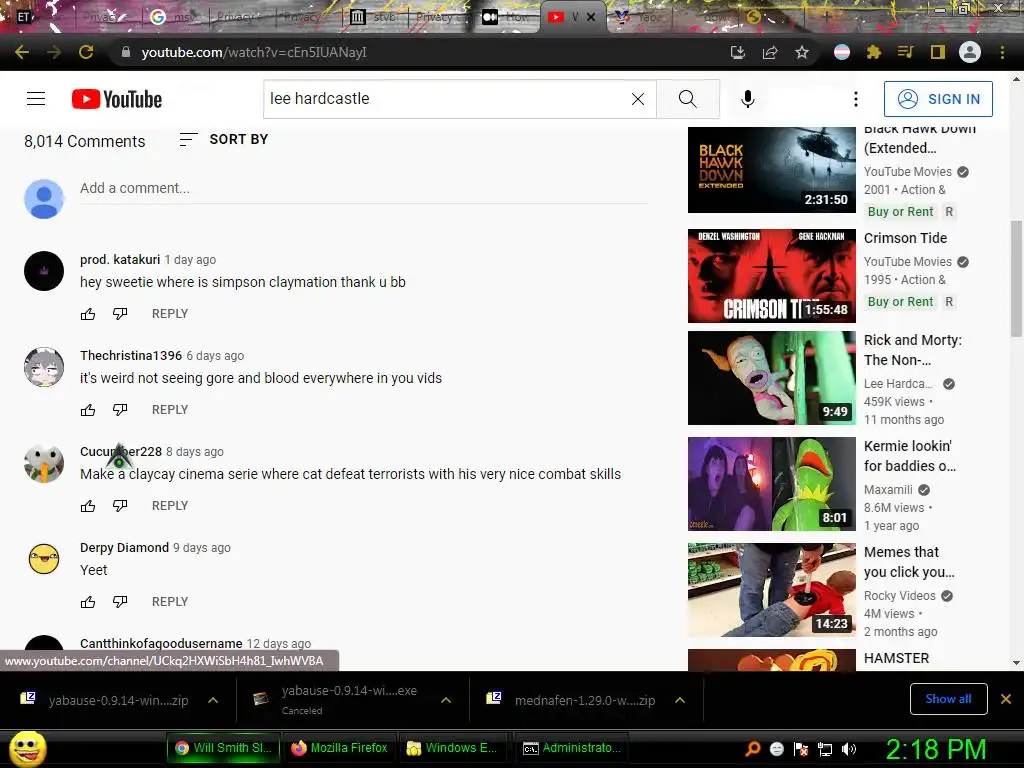
Task: Open the media control playlist icon
Action: coord(906,52)
